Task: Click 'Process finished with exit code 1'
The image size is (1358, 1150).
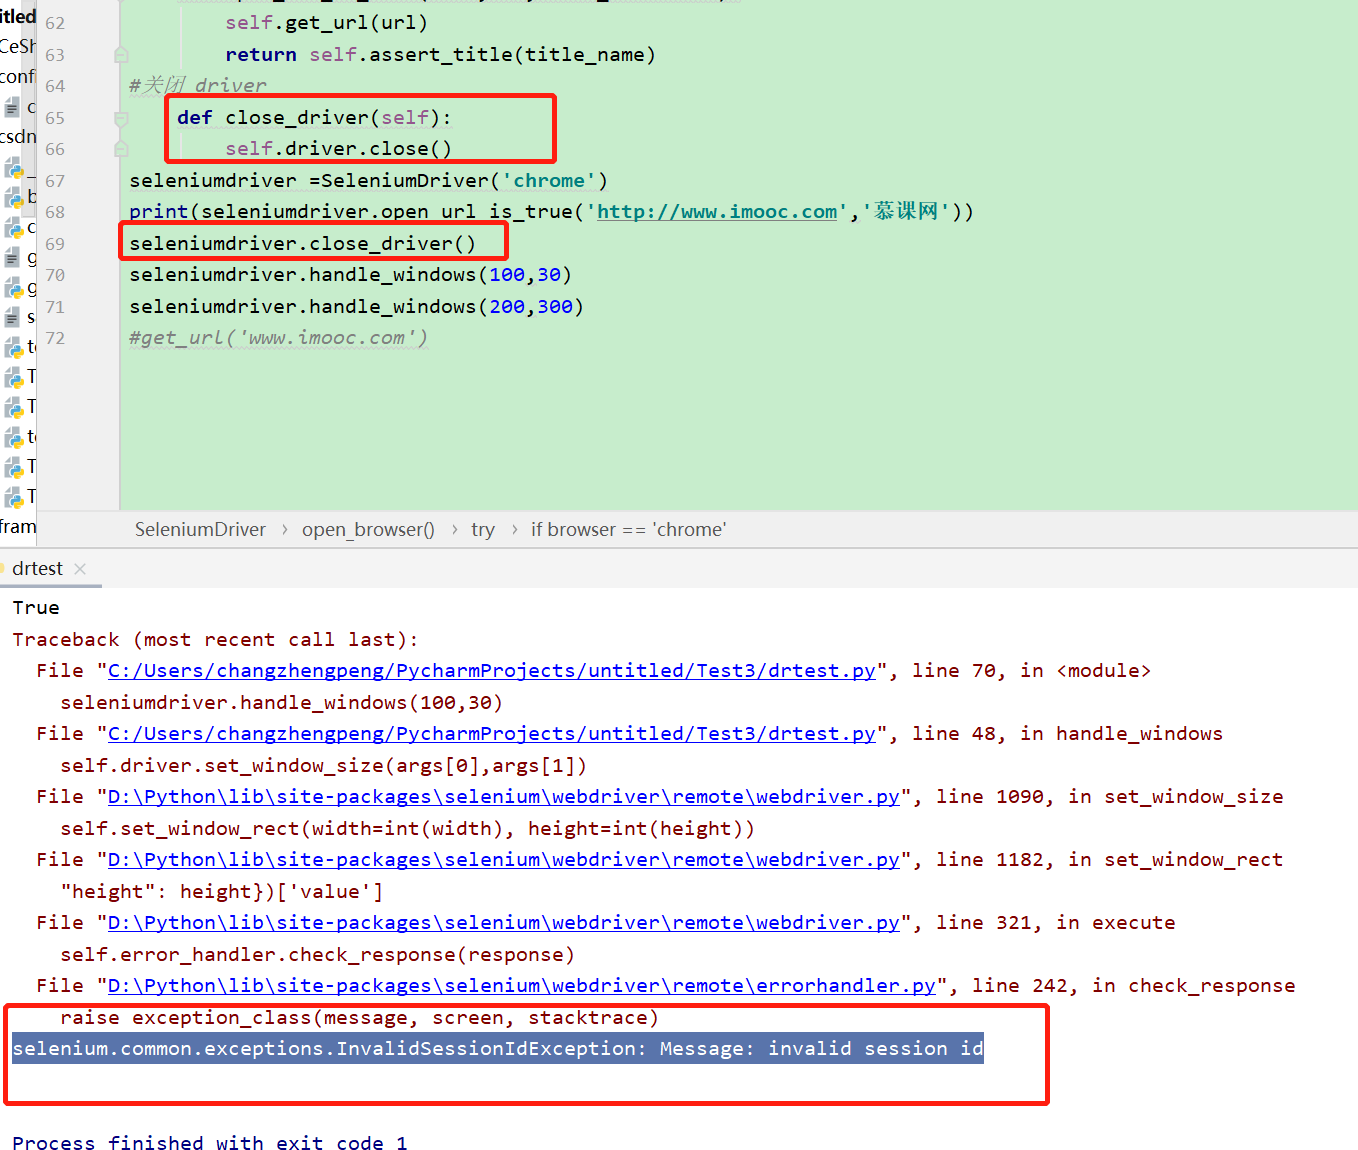Action: (210, 1142)
